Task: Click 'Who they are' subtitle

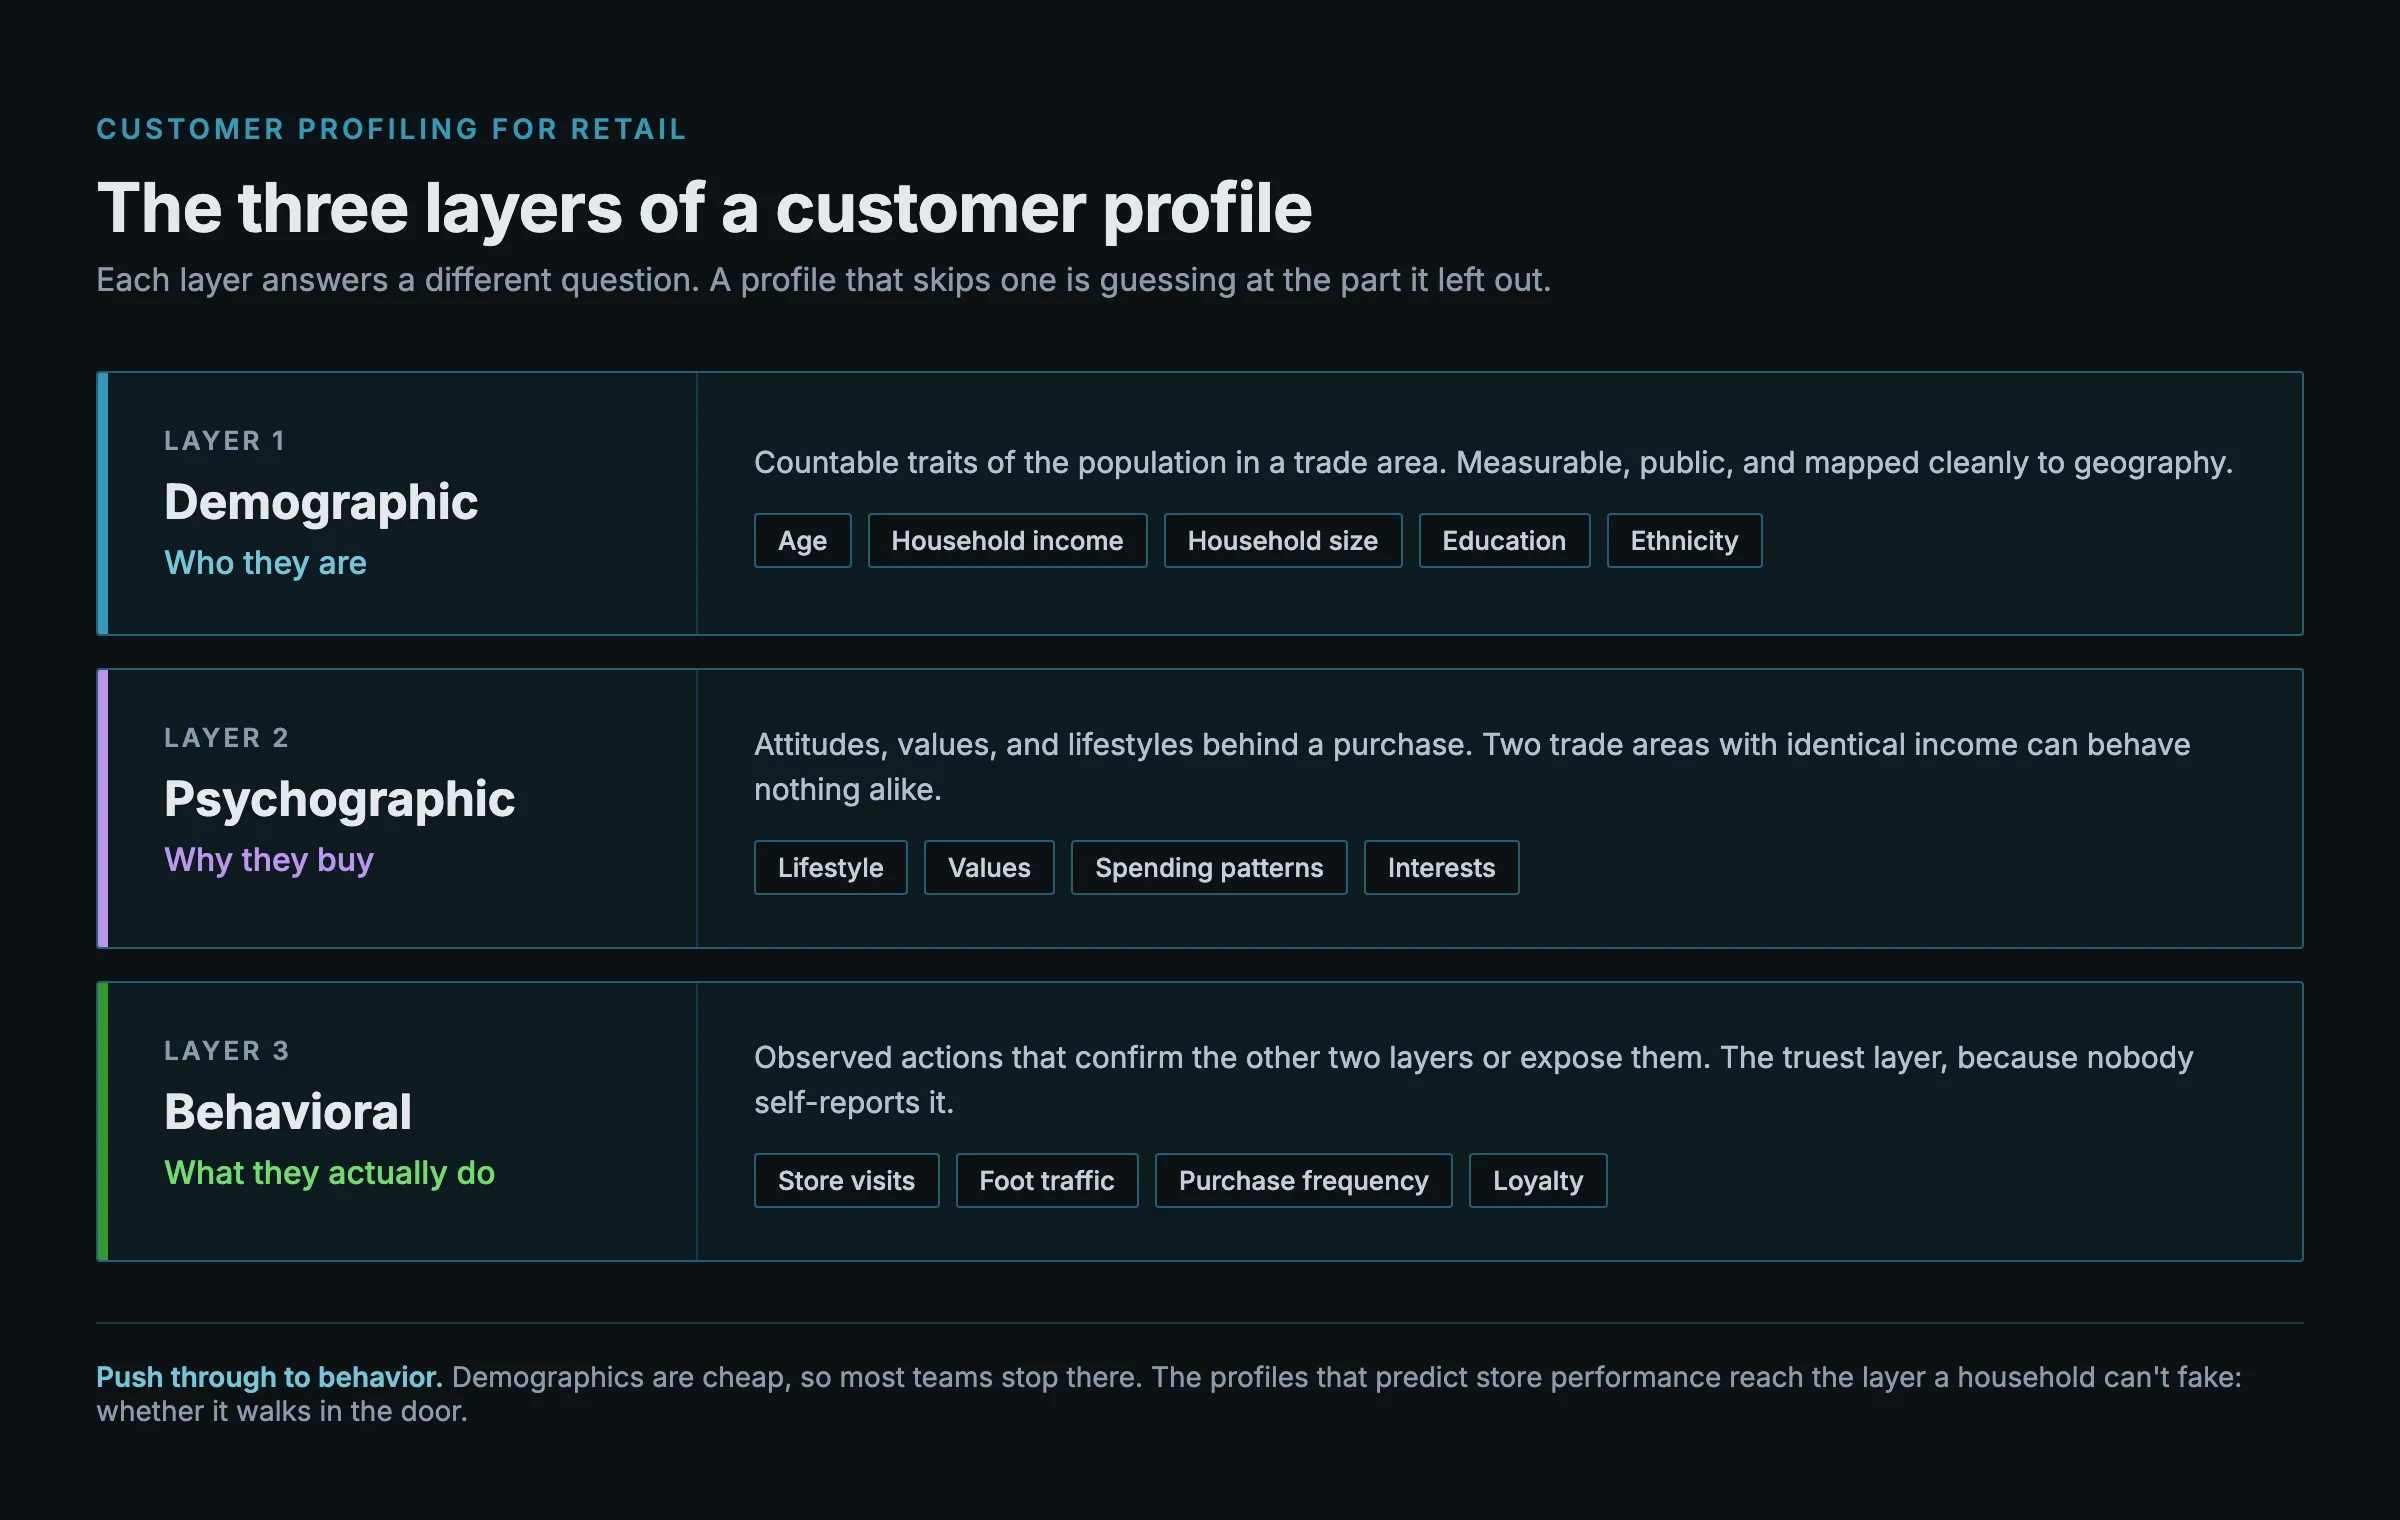Action: click(265, 563)
